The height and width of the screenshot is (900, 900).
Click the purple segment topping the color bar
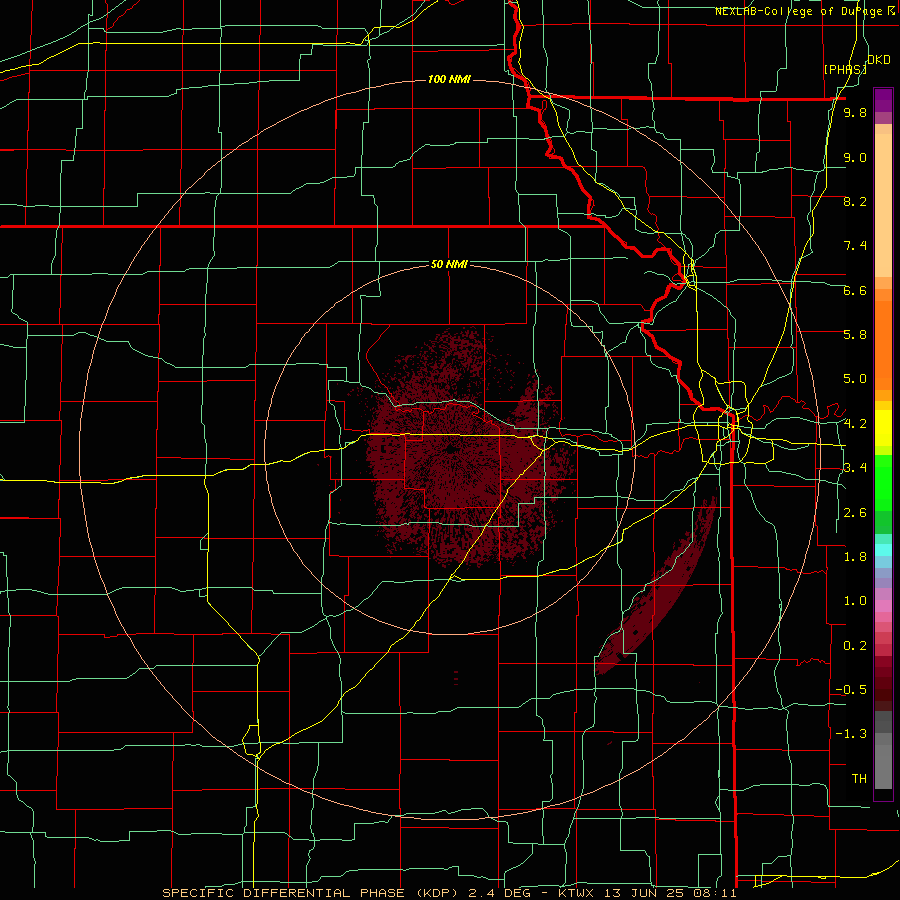[883, 100]
